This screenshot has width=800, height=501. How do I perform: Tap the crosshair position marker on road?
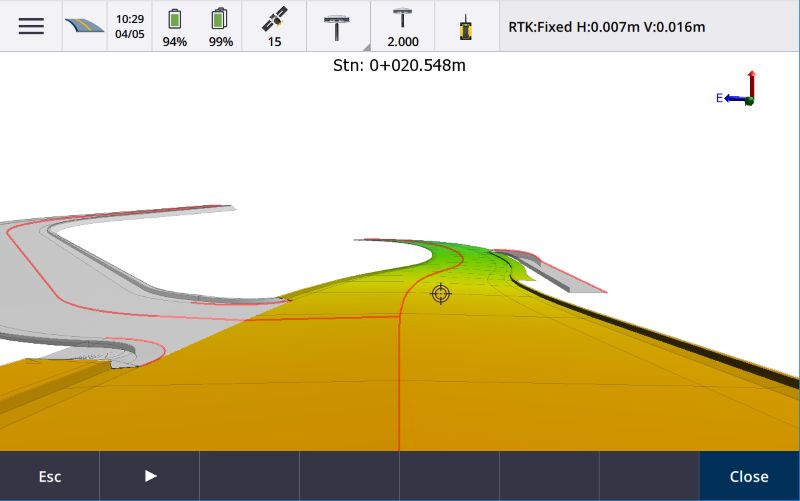coord(440,293)
